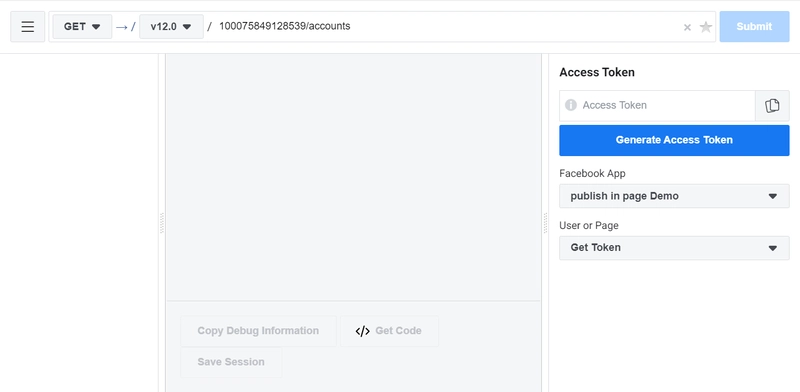Clear the query path with X icon
This screenshot has width=800, height=392.
pyautogui.click(x=687, y=28)
